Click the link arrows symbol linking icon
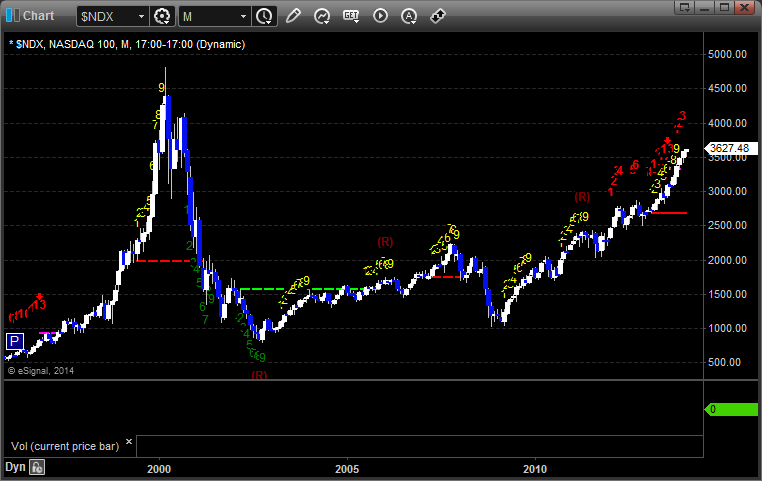 [438, 16]
